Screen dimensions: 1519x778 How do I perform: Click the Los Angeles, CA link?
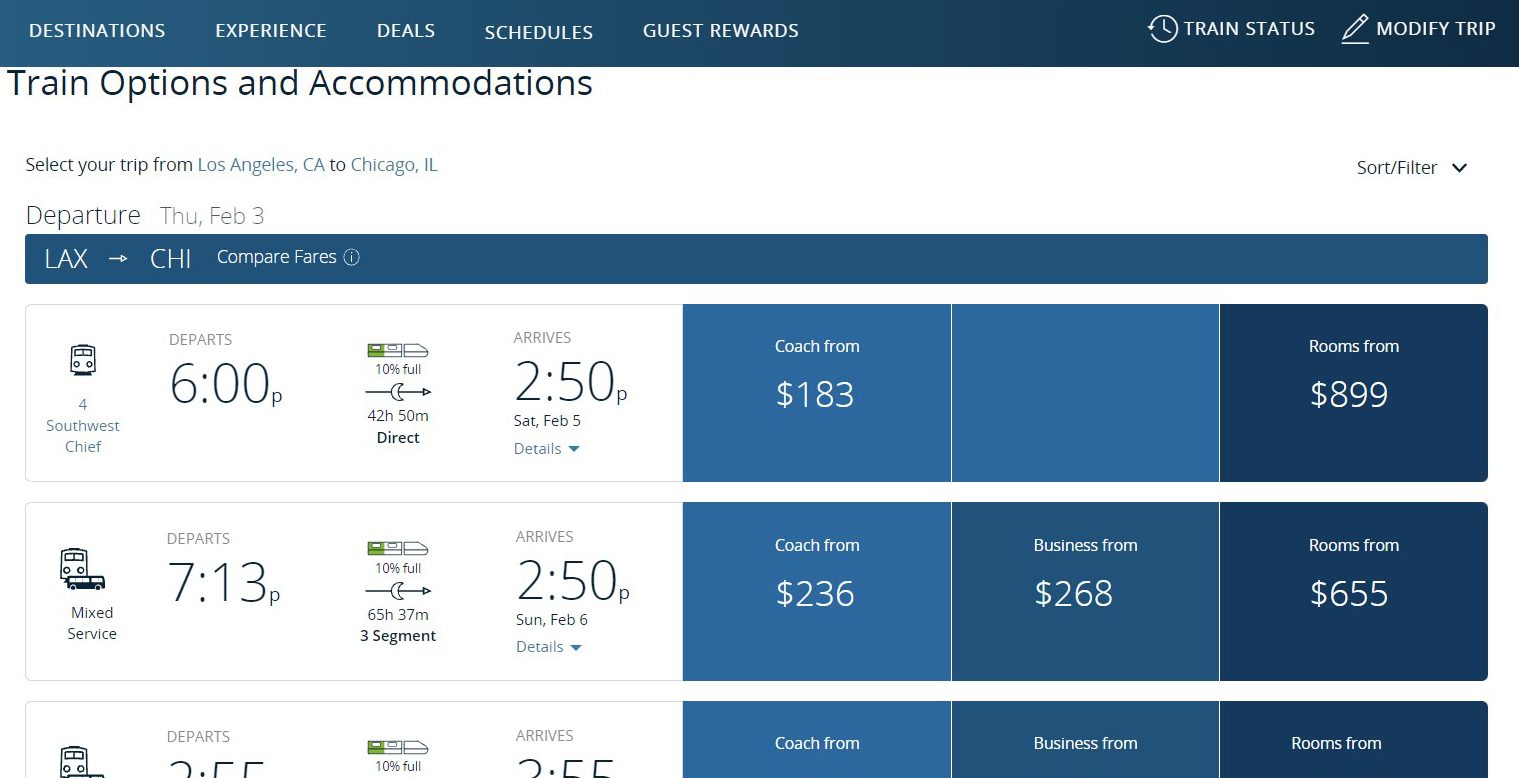[x=260, y=164]
